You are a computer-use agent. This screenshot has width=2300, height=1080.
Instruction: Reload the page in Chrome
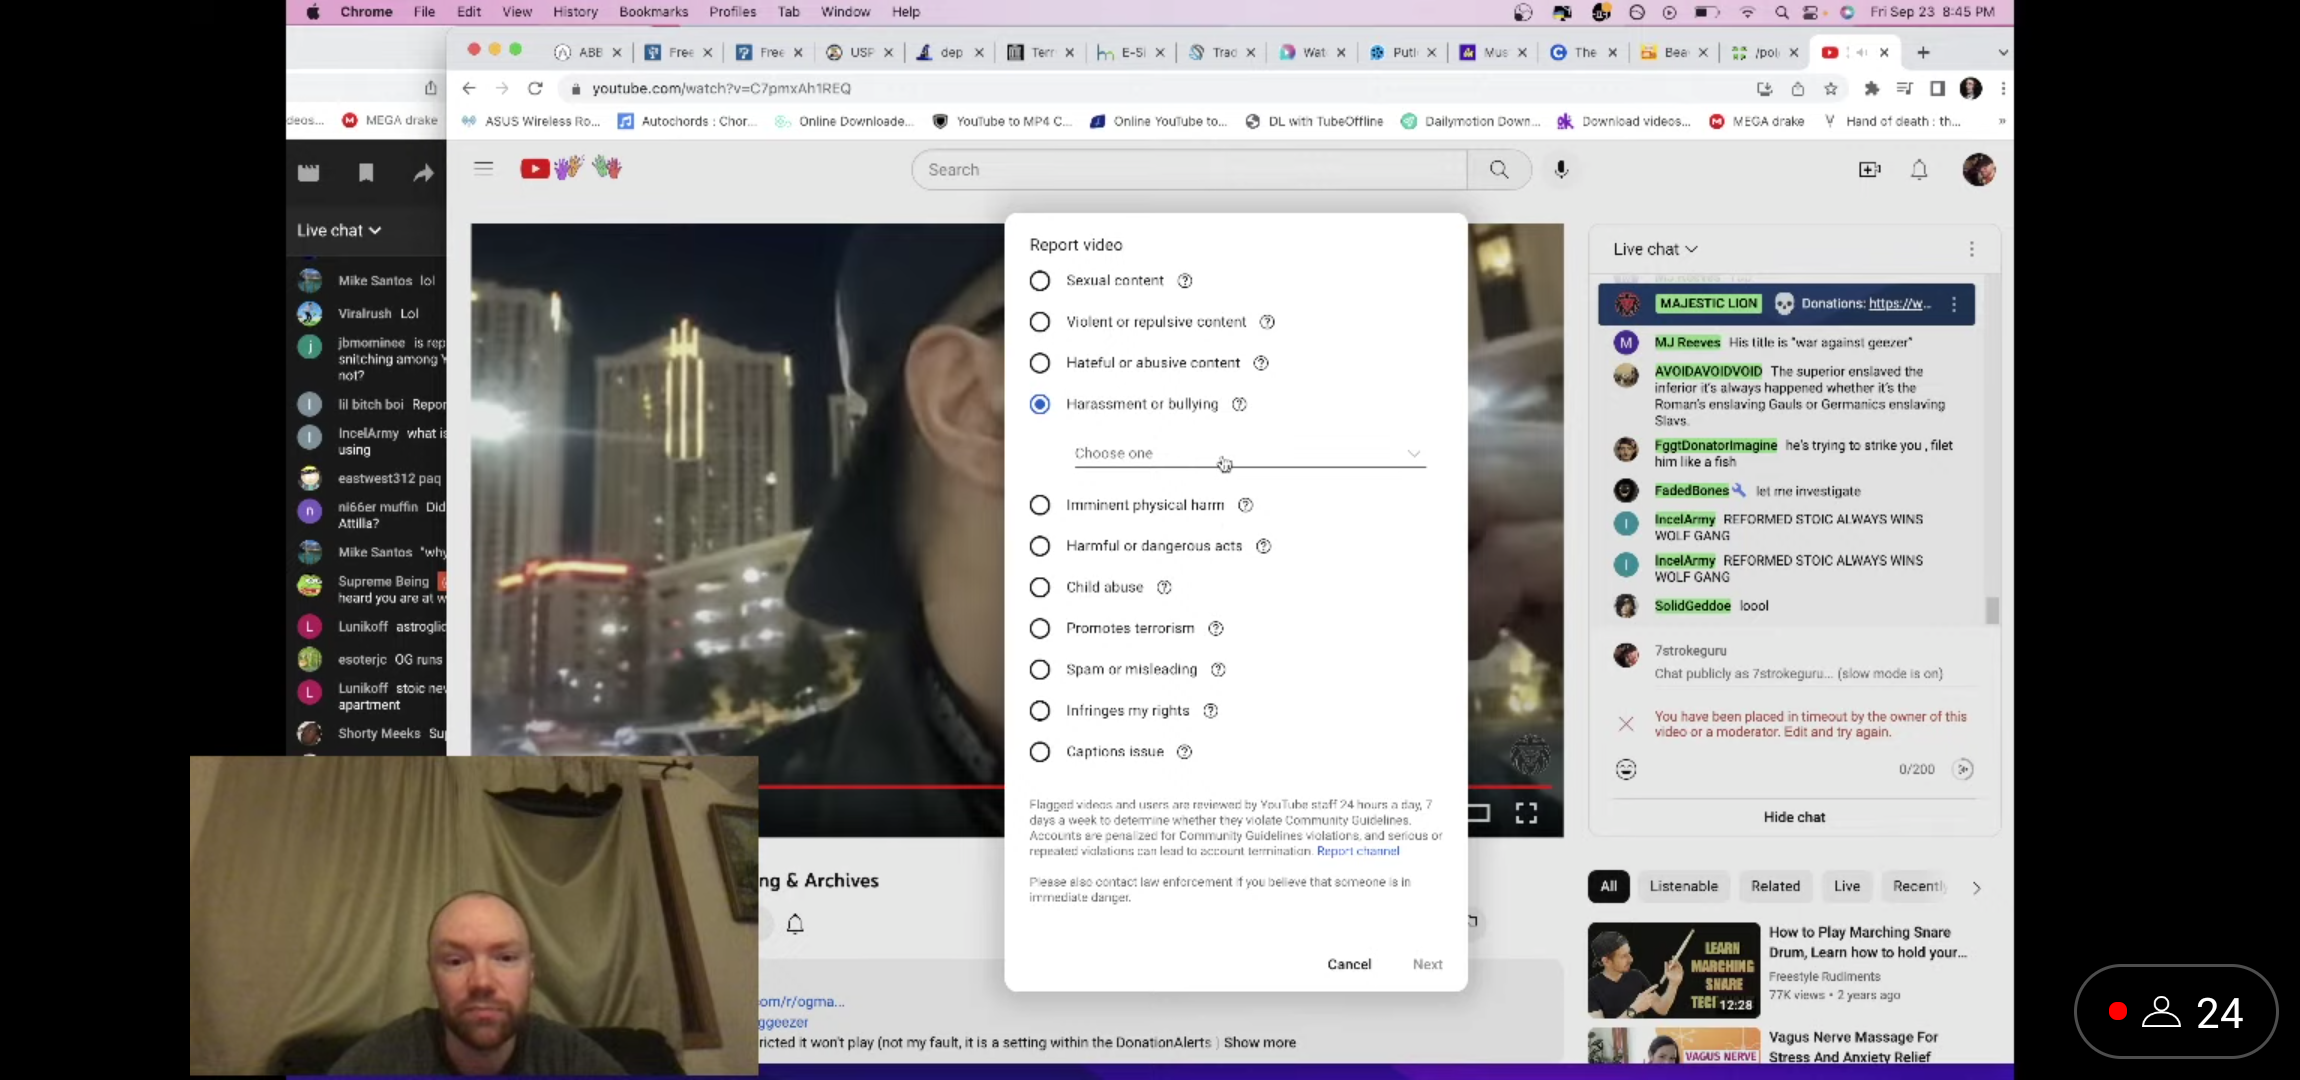(x=535, y=88)
